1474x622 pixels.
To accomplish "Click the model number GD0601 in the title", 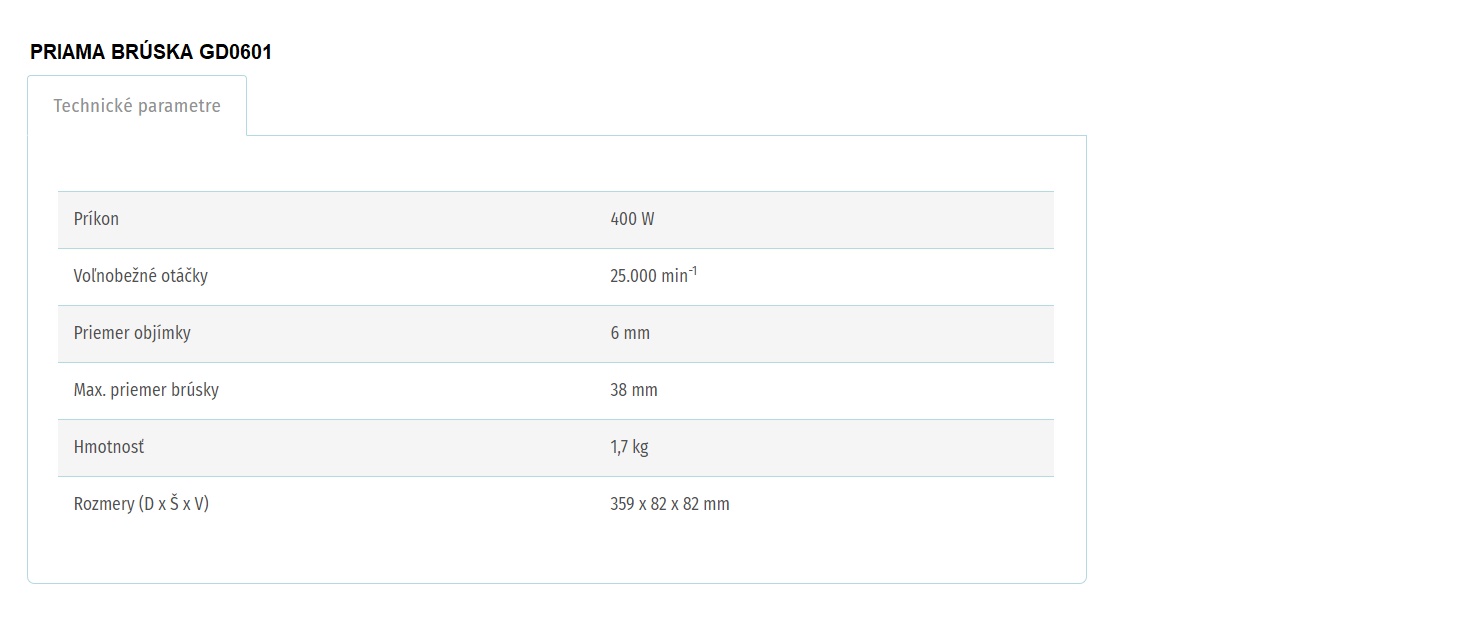I will point(235,53).
